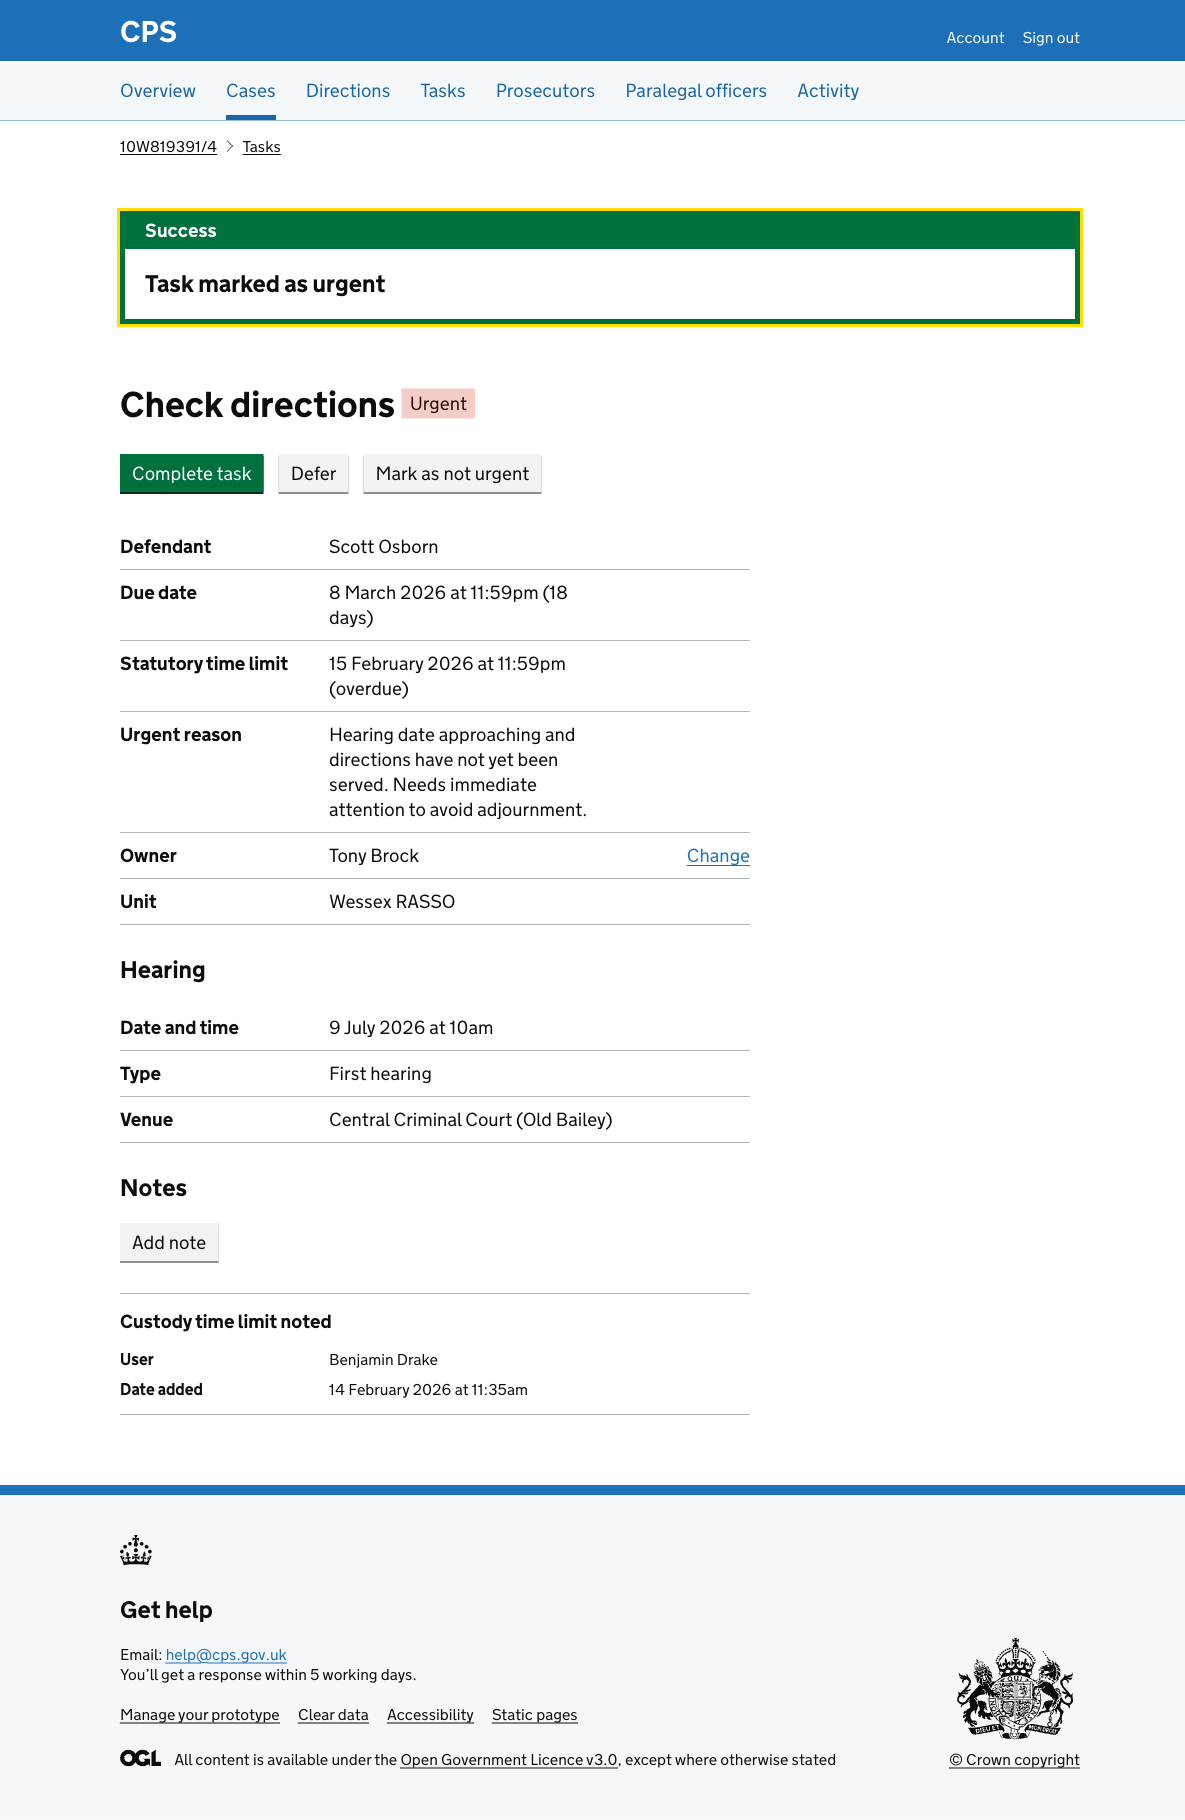Image resolution: width=1185 pixels, height=1820 pixels.
Task: Open the Crown copyright link
Action: (1014, 1760)
